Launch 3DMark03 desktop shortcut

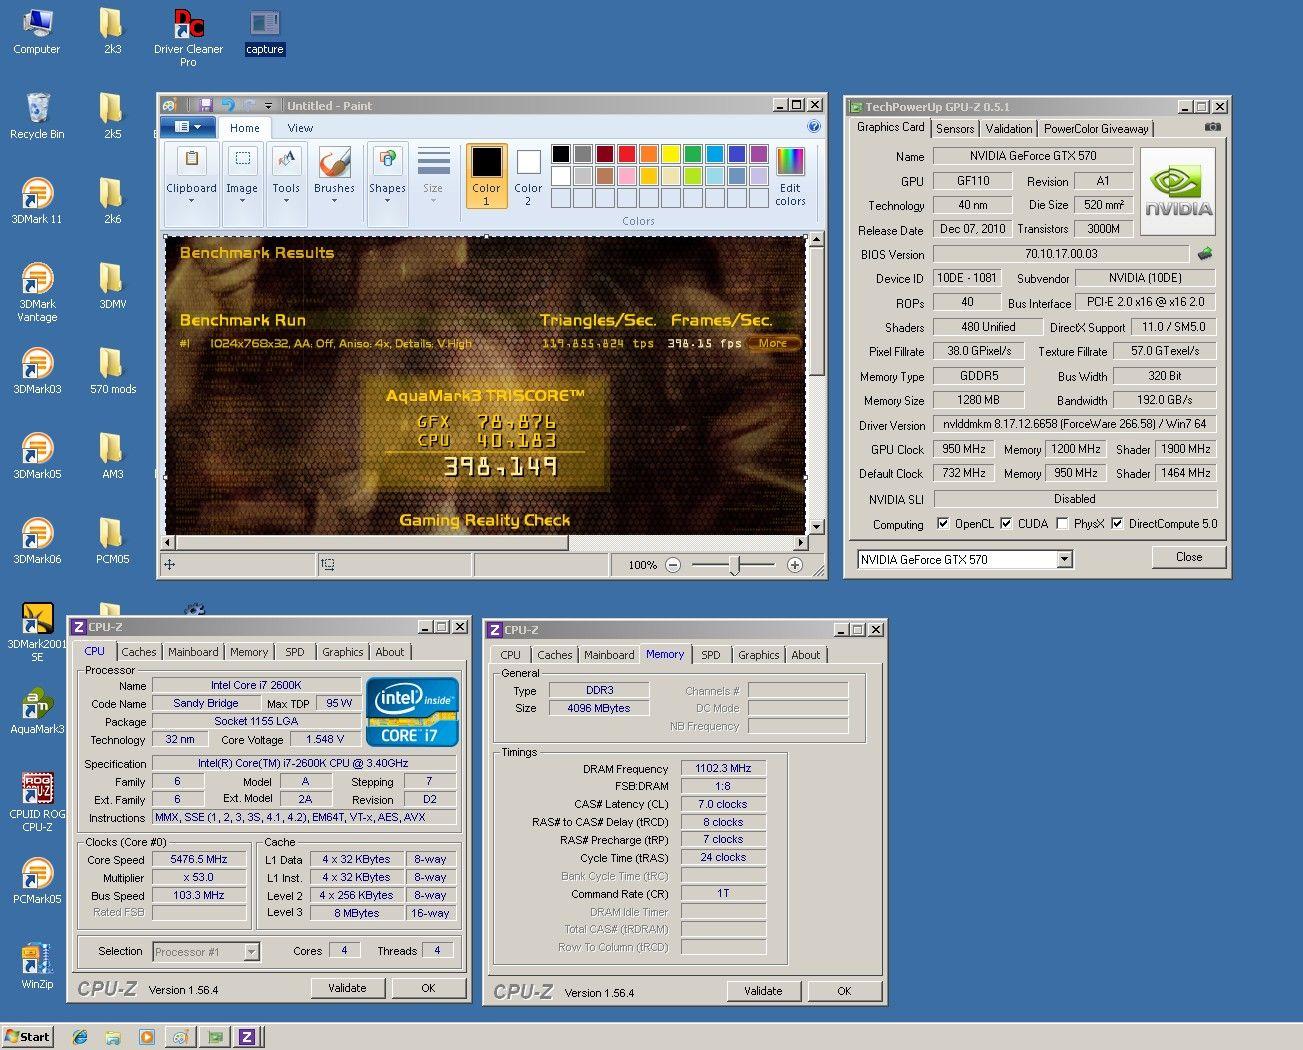pos(37,371)
